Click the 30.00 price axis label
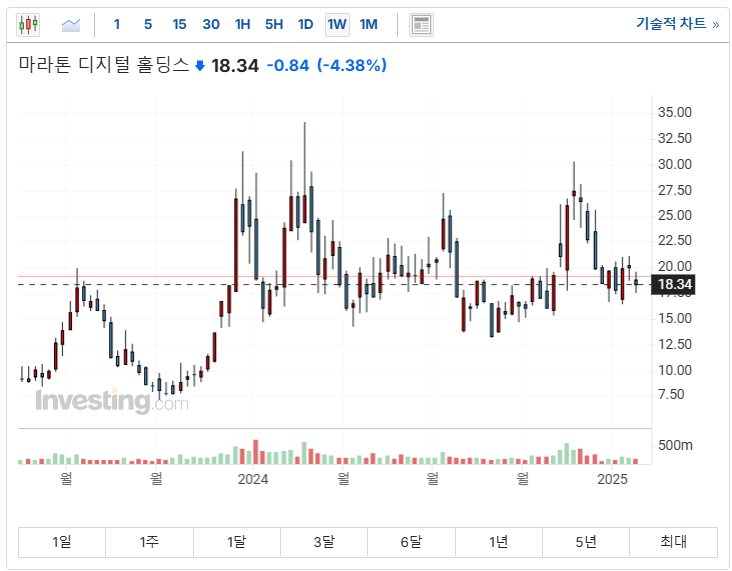The height and width of the screenshot is (571, 732). pyautogui.click(x=675, y=164)
